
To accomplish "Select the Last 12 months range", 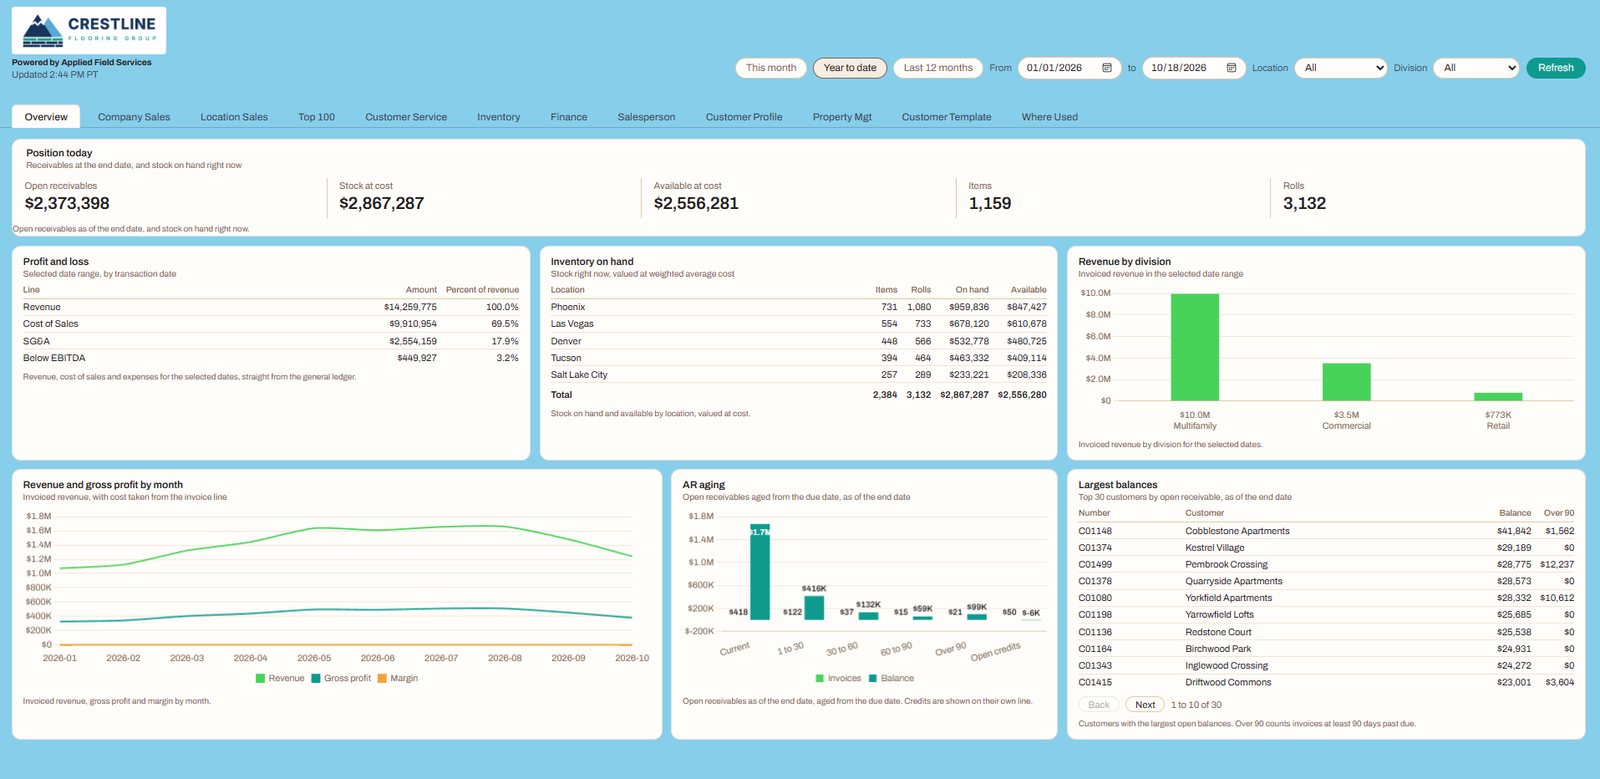I will (x=938, y=68).
